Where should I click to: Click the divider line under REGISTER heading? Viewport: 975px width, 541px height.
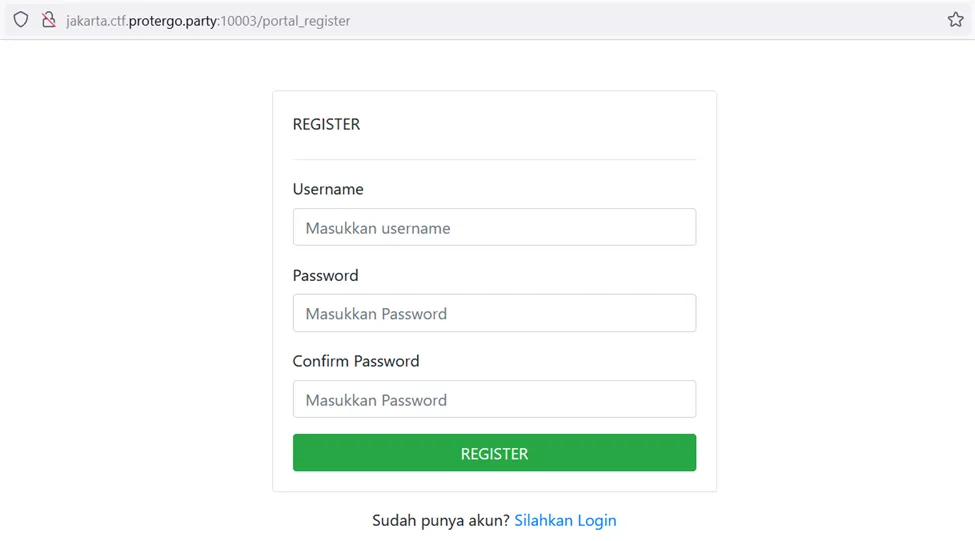494,159
